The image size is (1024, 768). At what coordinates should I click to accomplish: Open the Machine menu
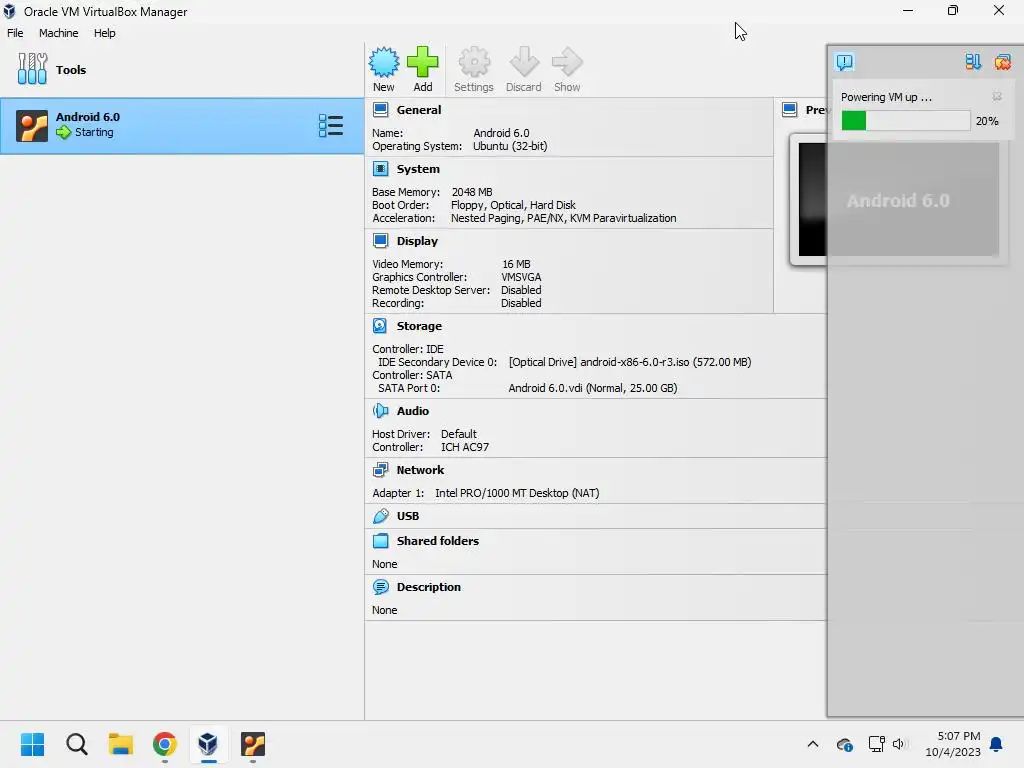click(59, 33)
